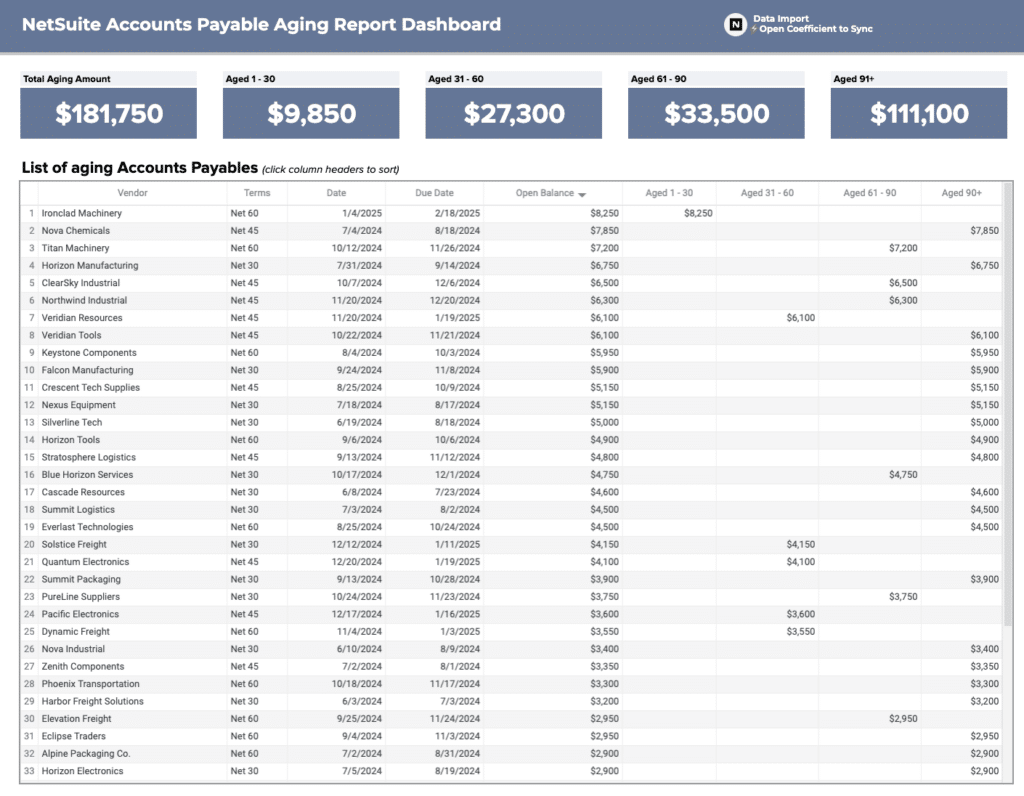Click vendor Phoenix Transportation

90,684
